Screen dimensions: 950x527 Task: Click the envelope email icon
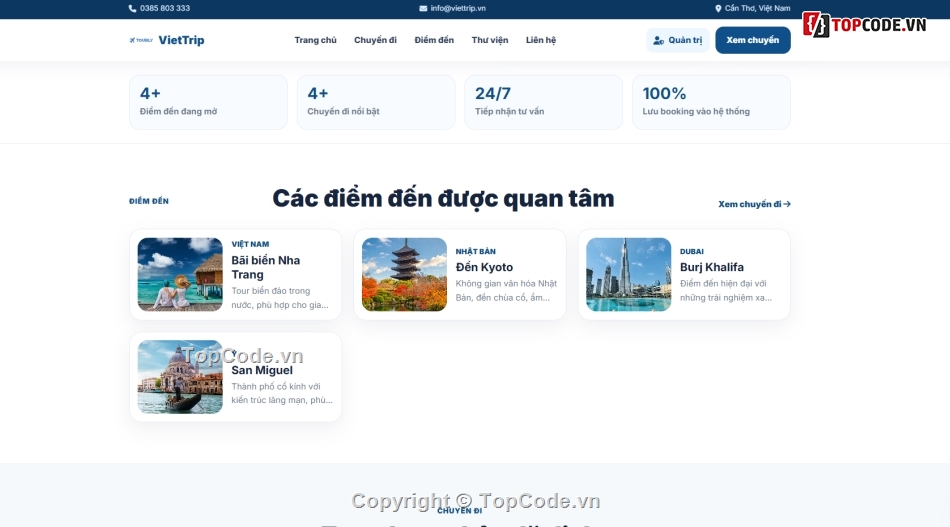423,8
